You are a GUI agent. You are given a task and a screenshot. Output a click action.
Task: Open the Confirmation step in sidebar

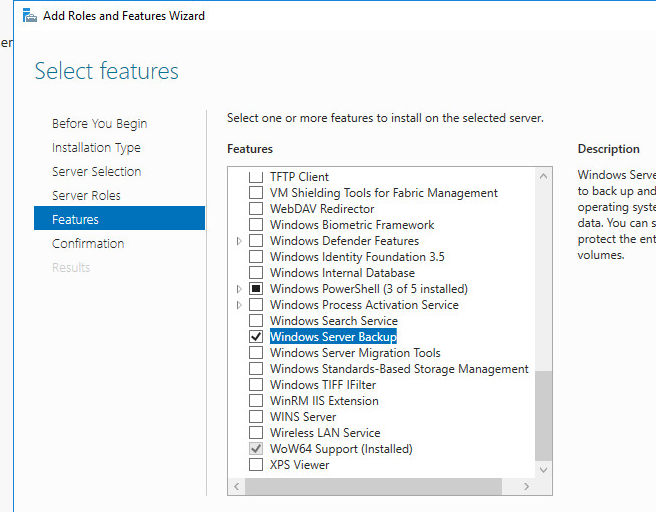coord(88,243)
